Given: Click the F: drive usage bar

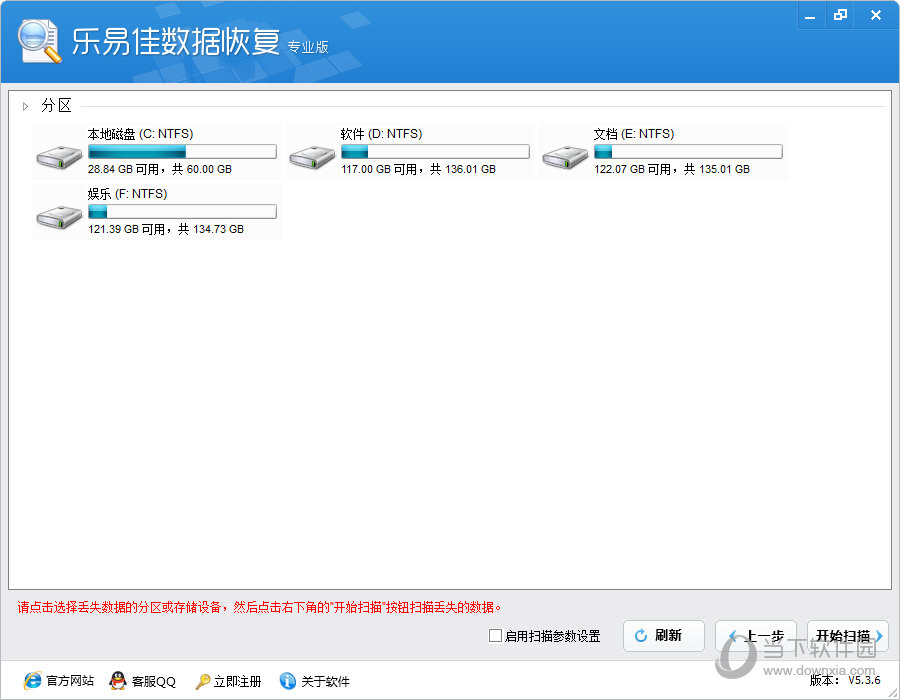Looking at the screenshot, I should [183, 212].
